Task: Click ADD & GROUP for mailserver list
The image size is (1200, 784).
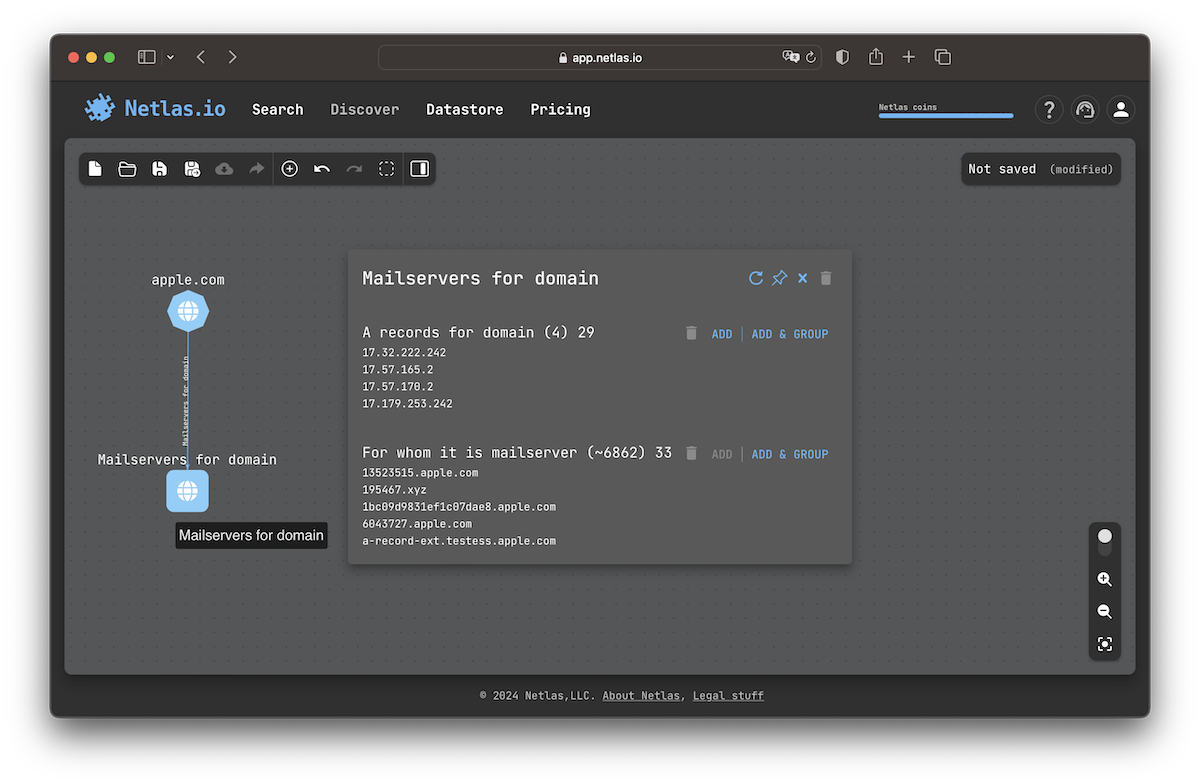Action: (789, 454)
